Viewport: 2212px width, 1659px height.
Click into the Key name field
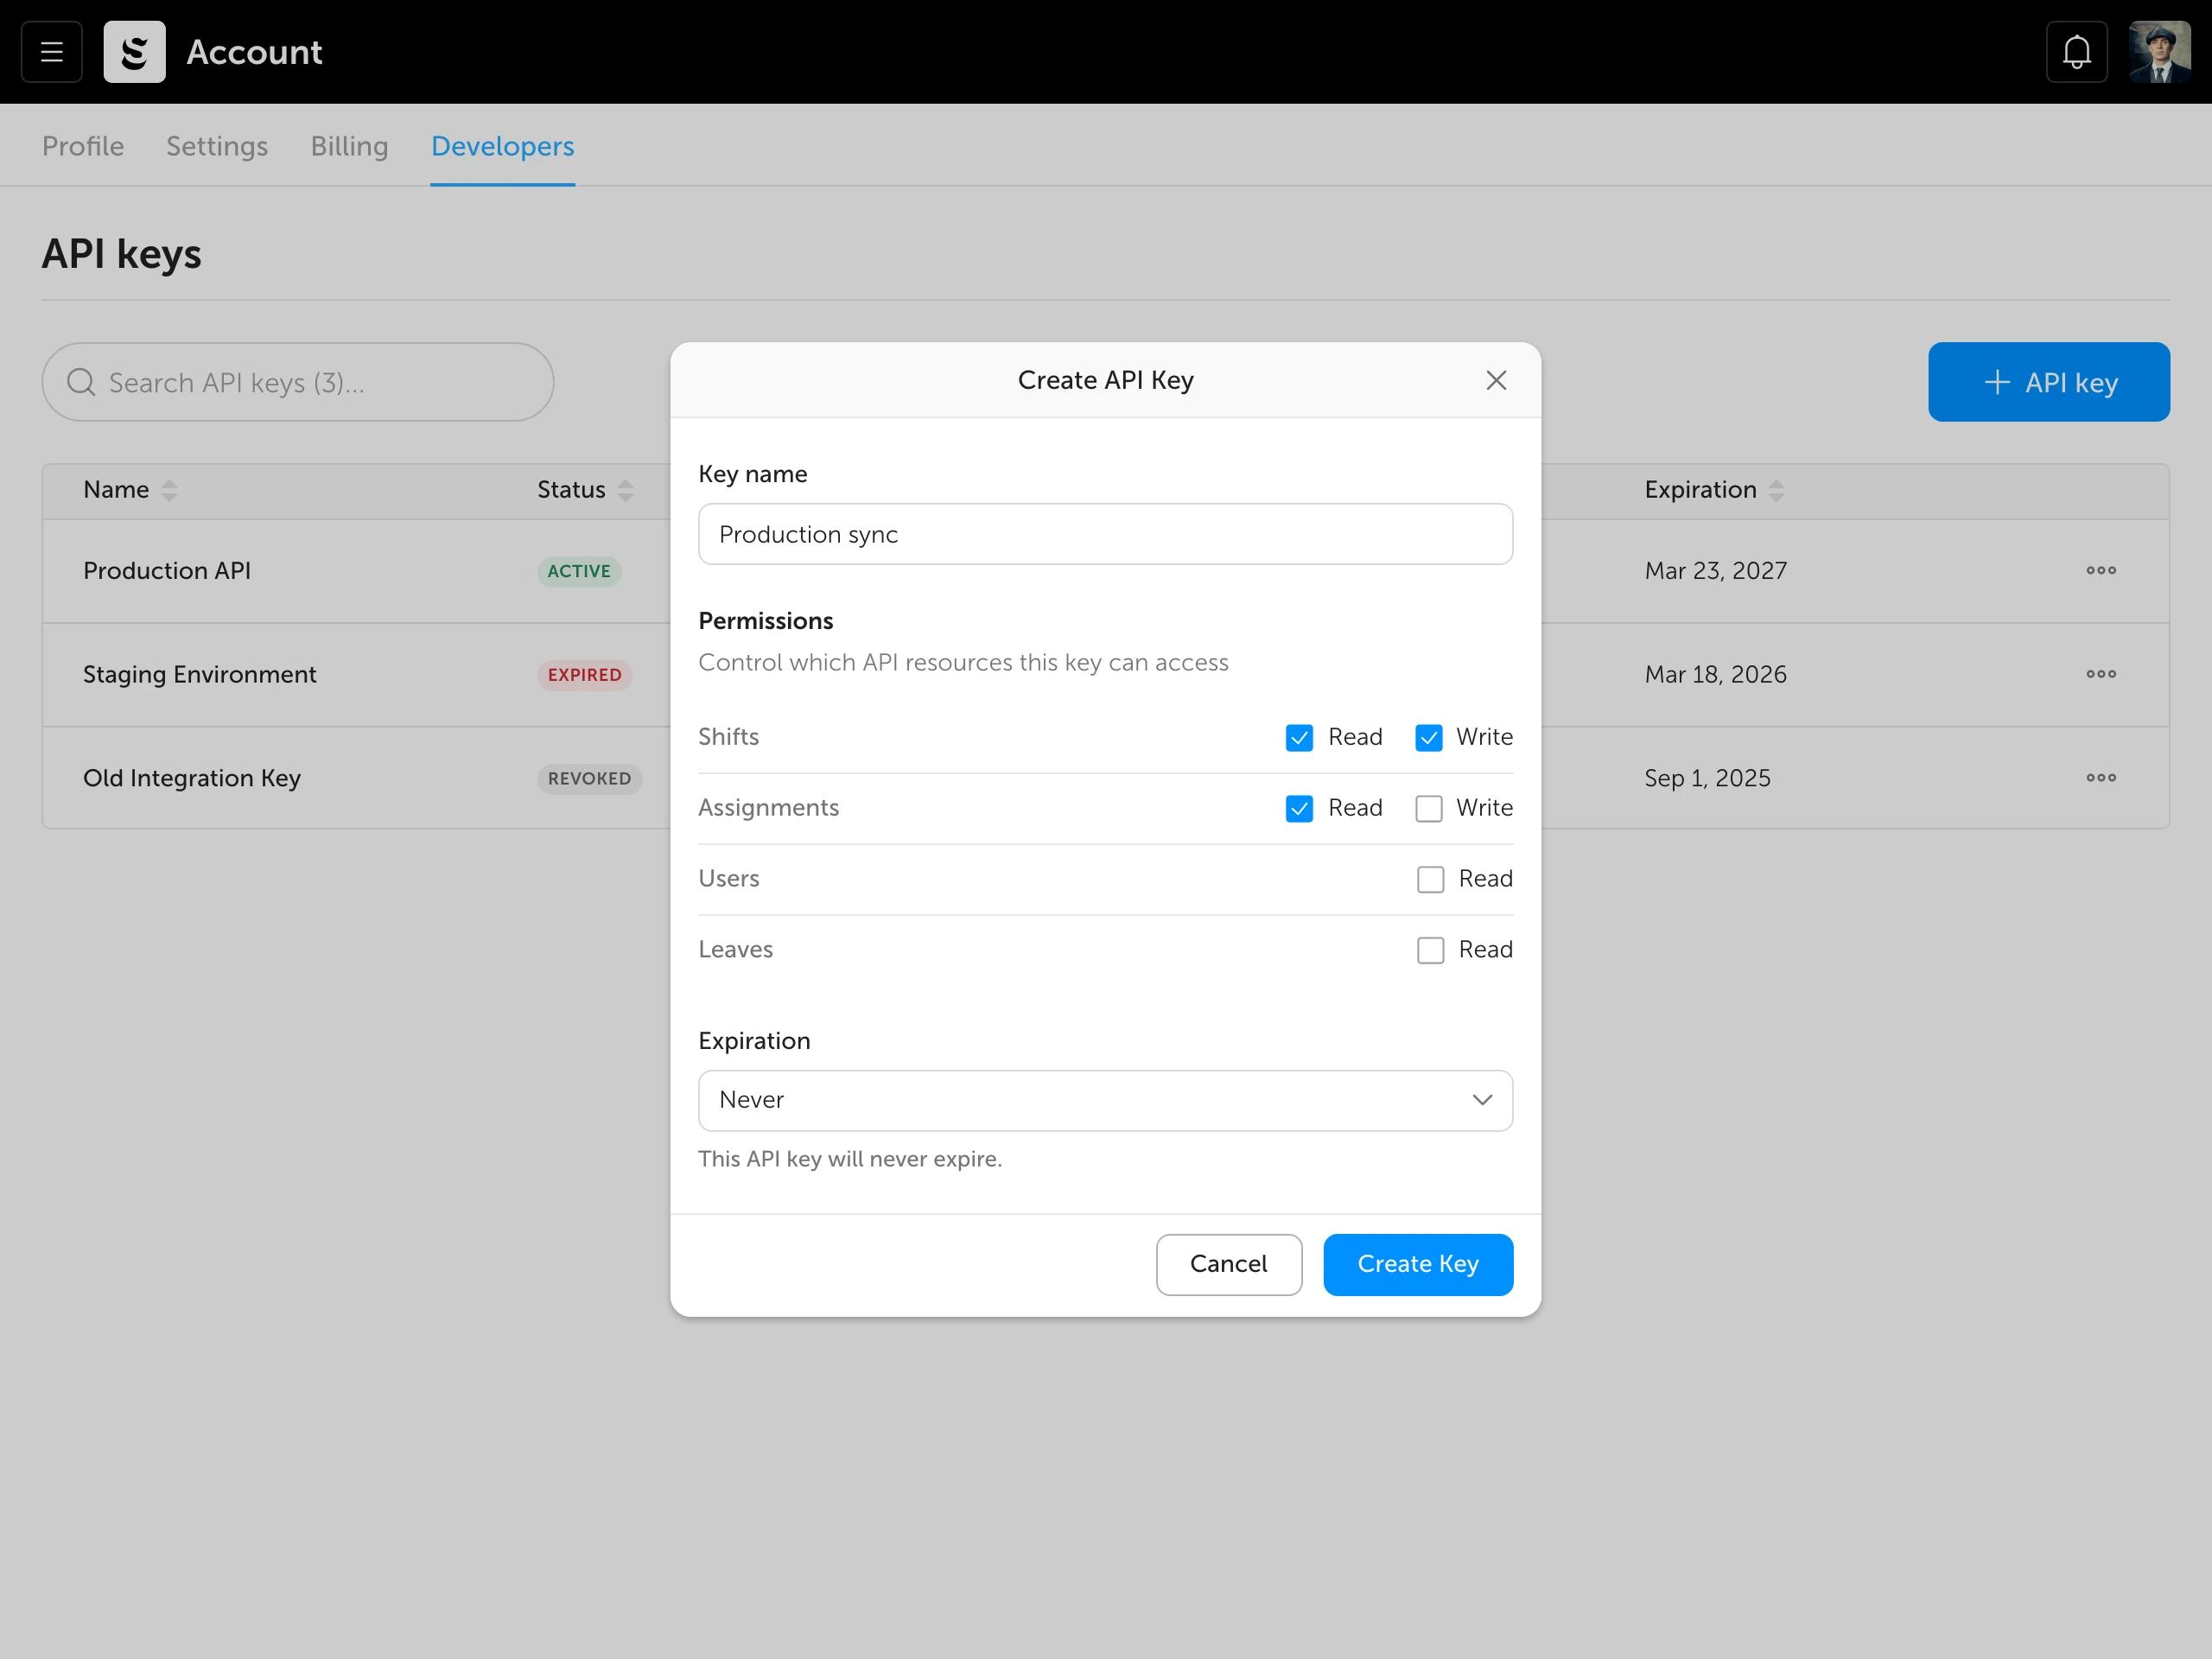pyautogui.click(x=1105, y=534)
